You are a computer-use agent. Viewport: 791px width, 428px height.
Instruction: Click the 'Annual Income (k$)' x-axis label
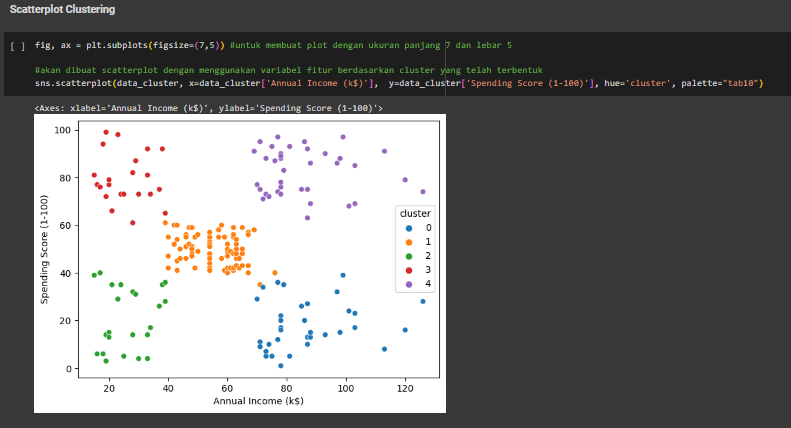click(258, 401)
